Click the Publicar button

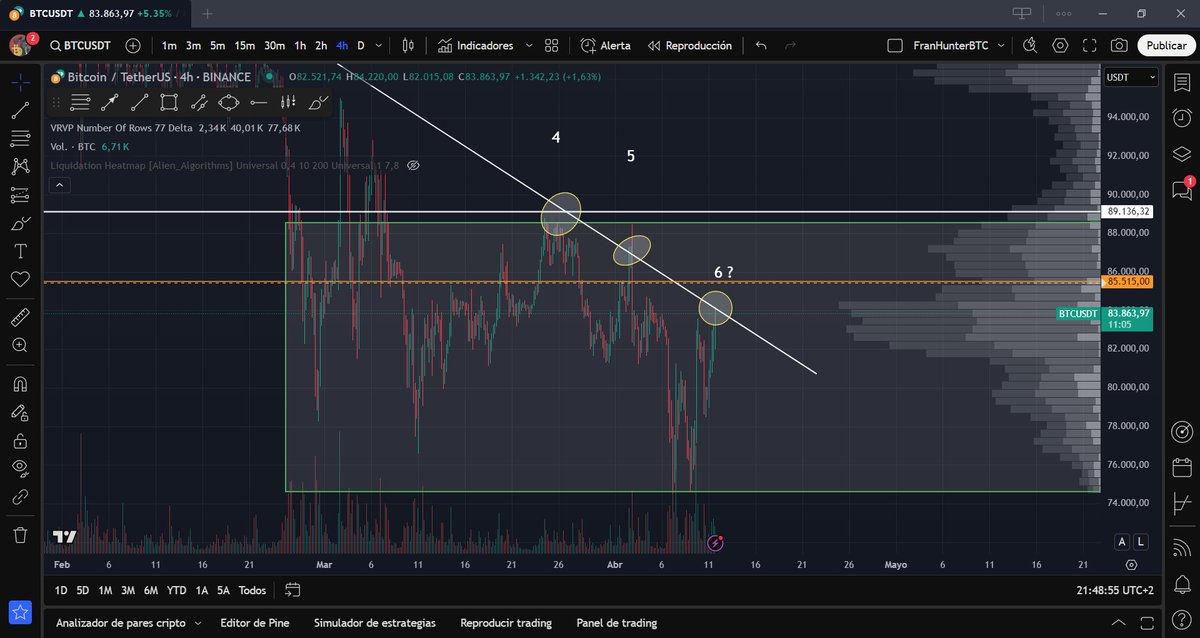coord(1165,46)
